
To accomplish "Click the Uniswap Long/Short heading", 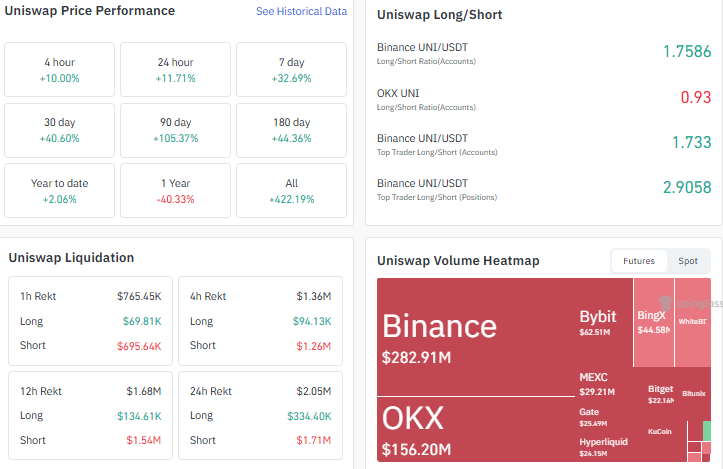I will (x=439, y=15).
